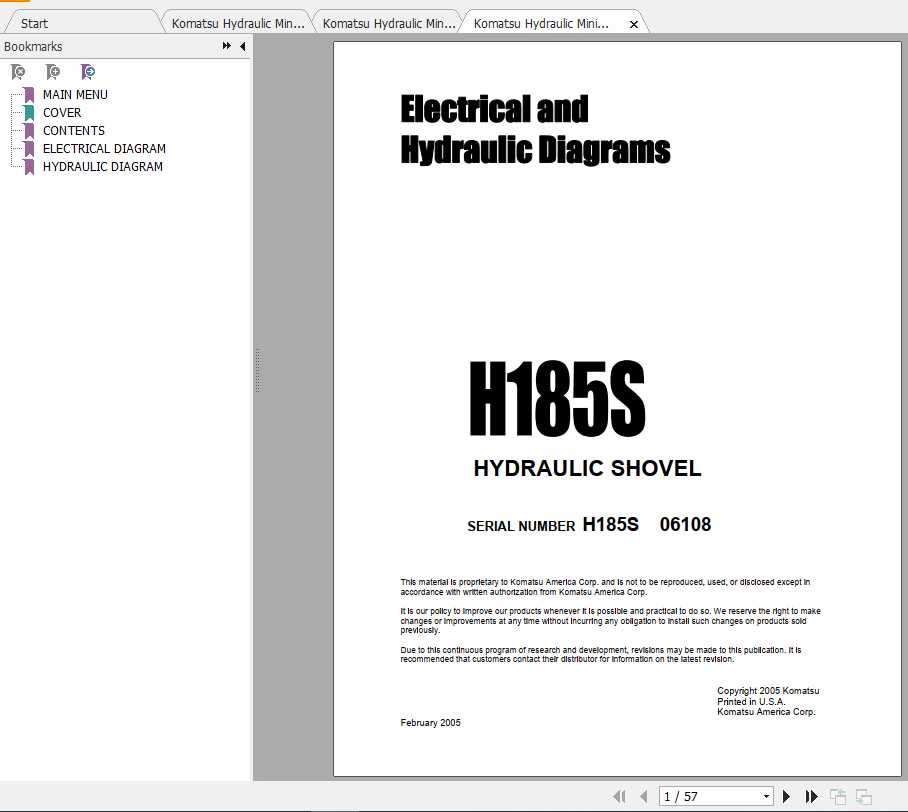This screenshot has height=812, width=908.
Task: Click the Bookmarks panel title
Action: (x=33, y=46)
